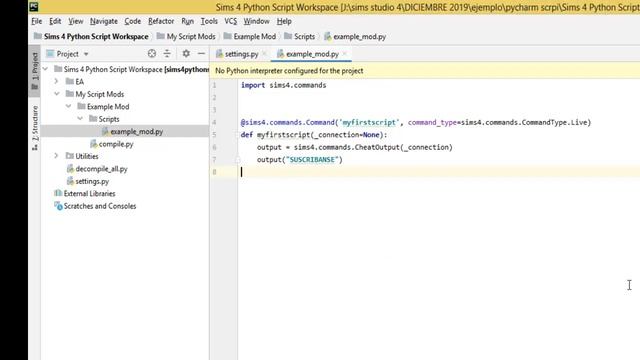This screenshot has height=360, width=640.
Task: Toggle the 1: Project side tab
Action: (x=35, y=71)
